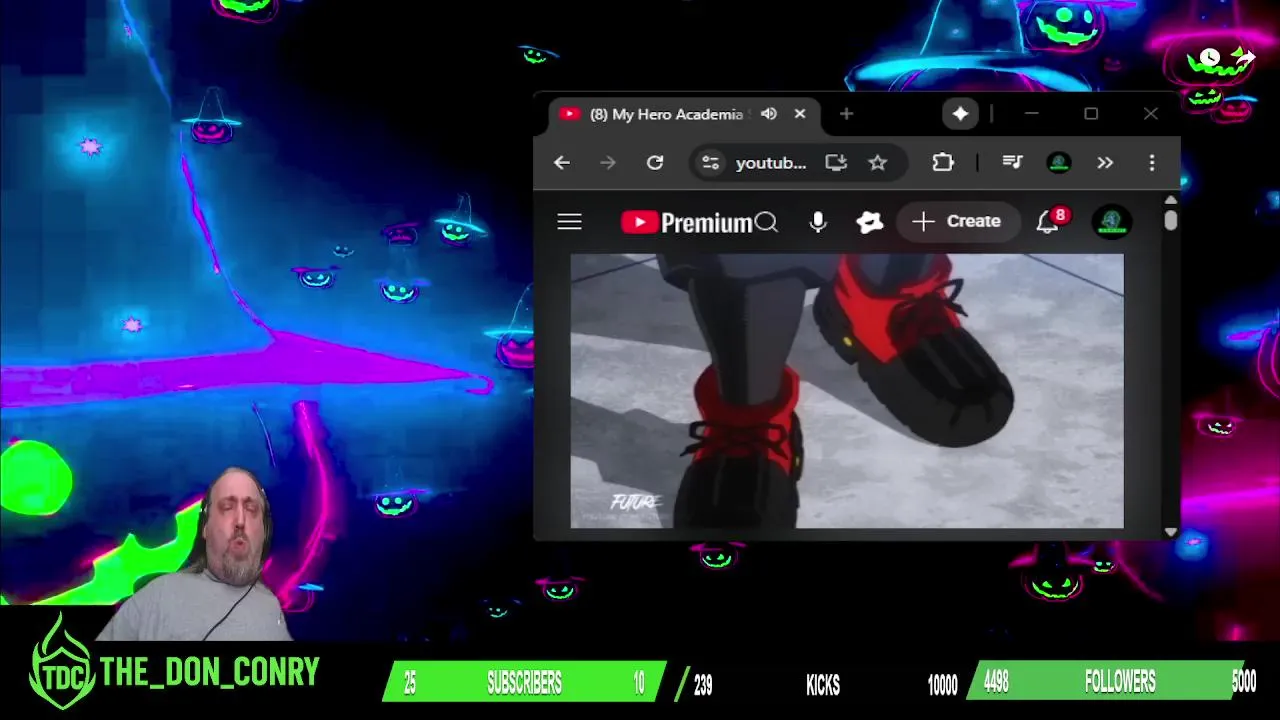Screen dimensions: 1280x720
Task: Click the Gemini sparkle icon in title bar
Action: 960,114
